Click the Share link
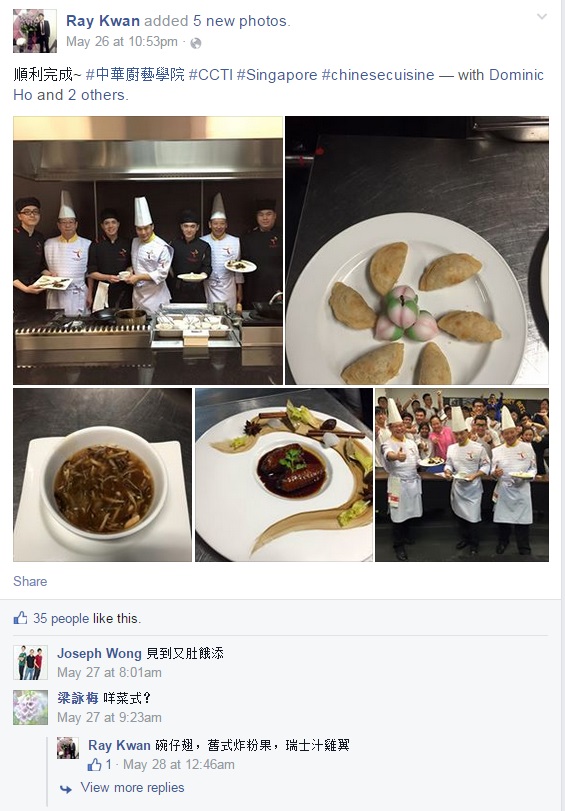Viewport: 565px width, 811px height. click(30, 581)
